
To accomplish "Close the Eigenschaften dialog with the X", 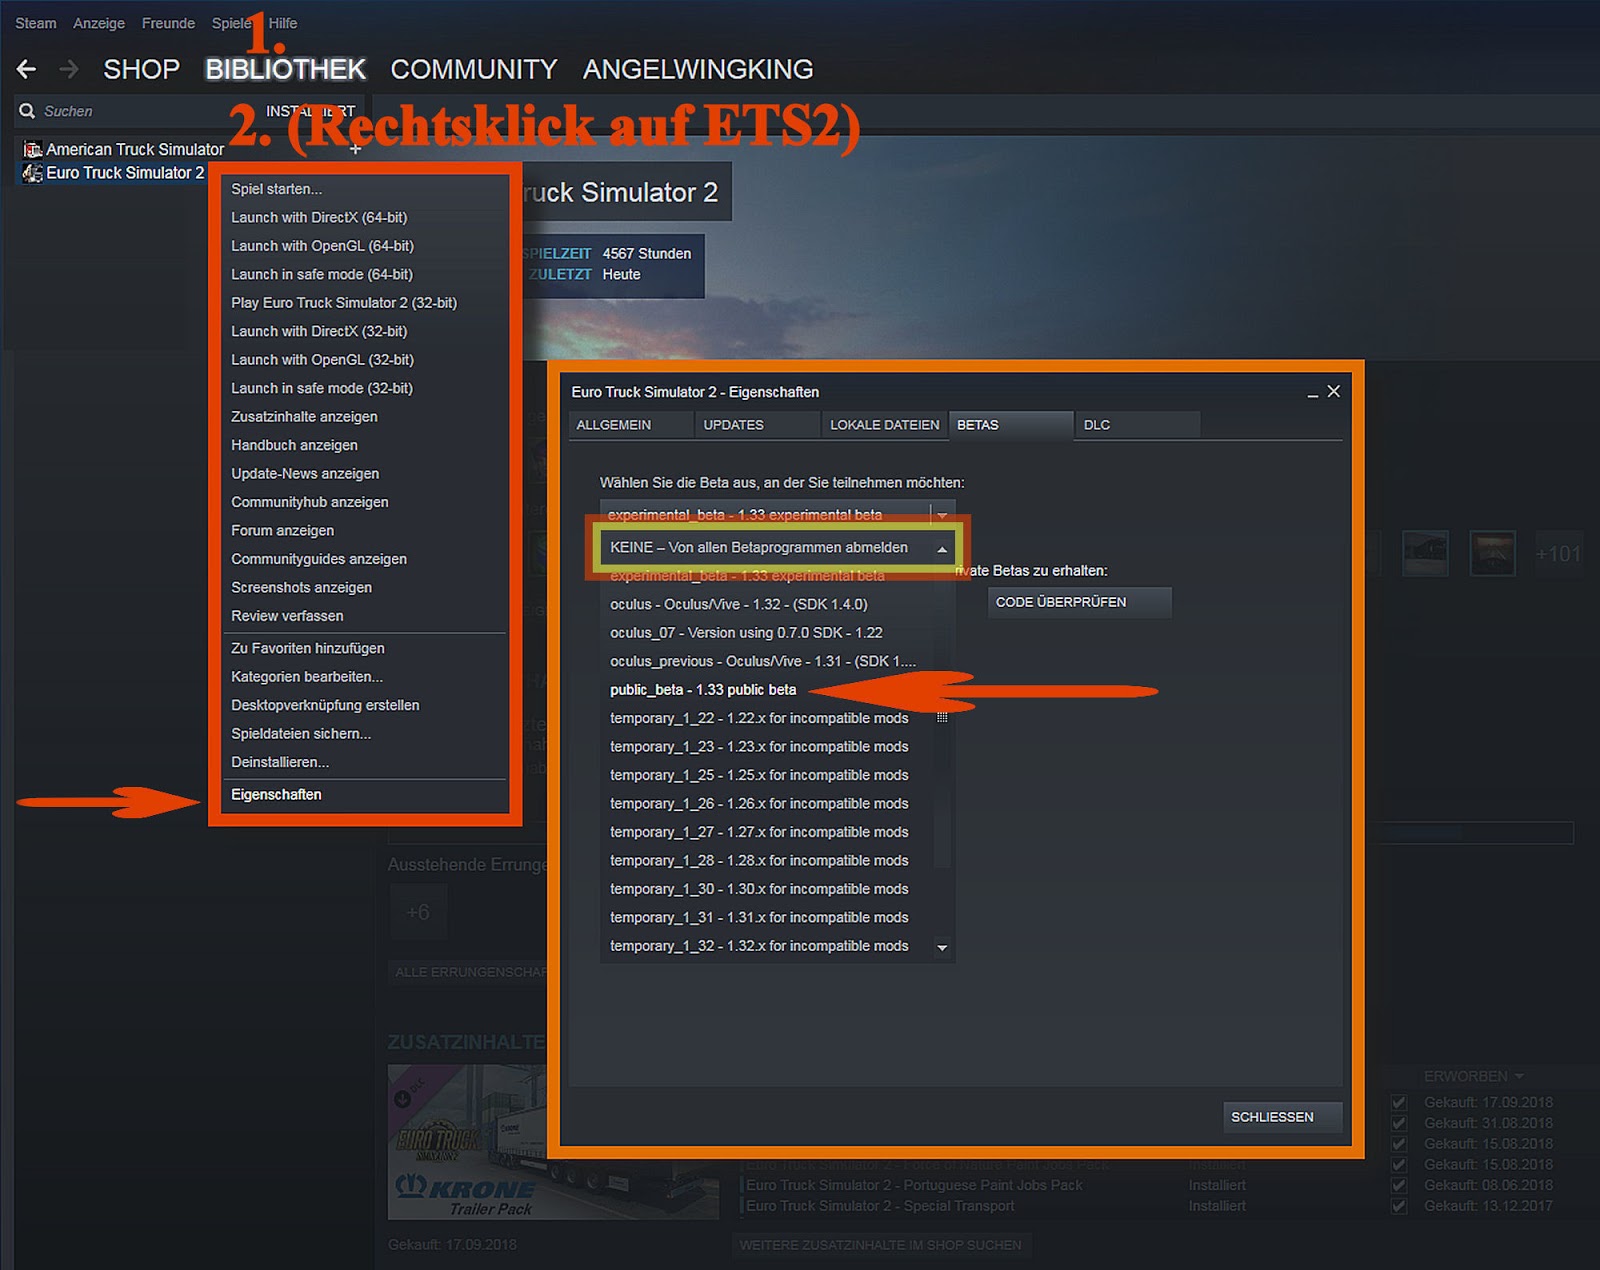I will pos(1334,392).
